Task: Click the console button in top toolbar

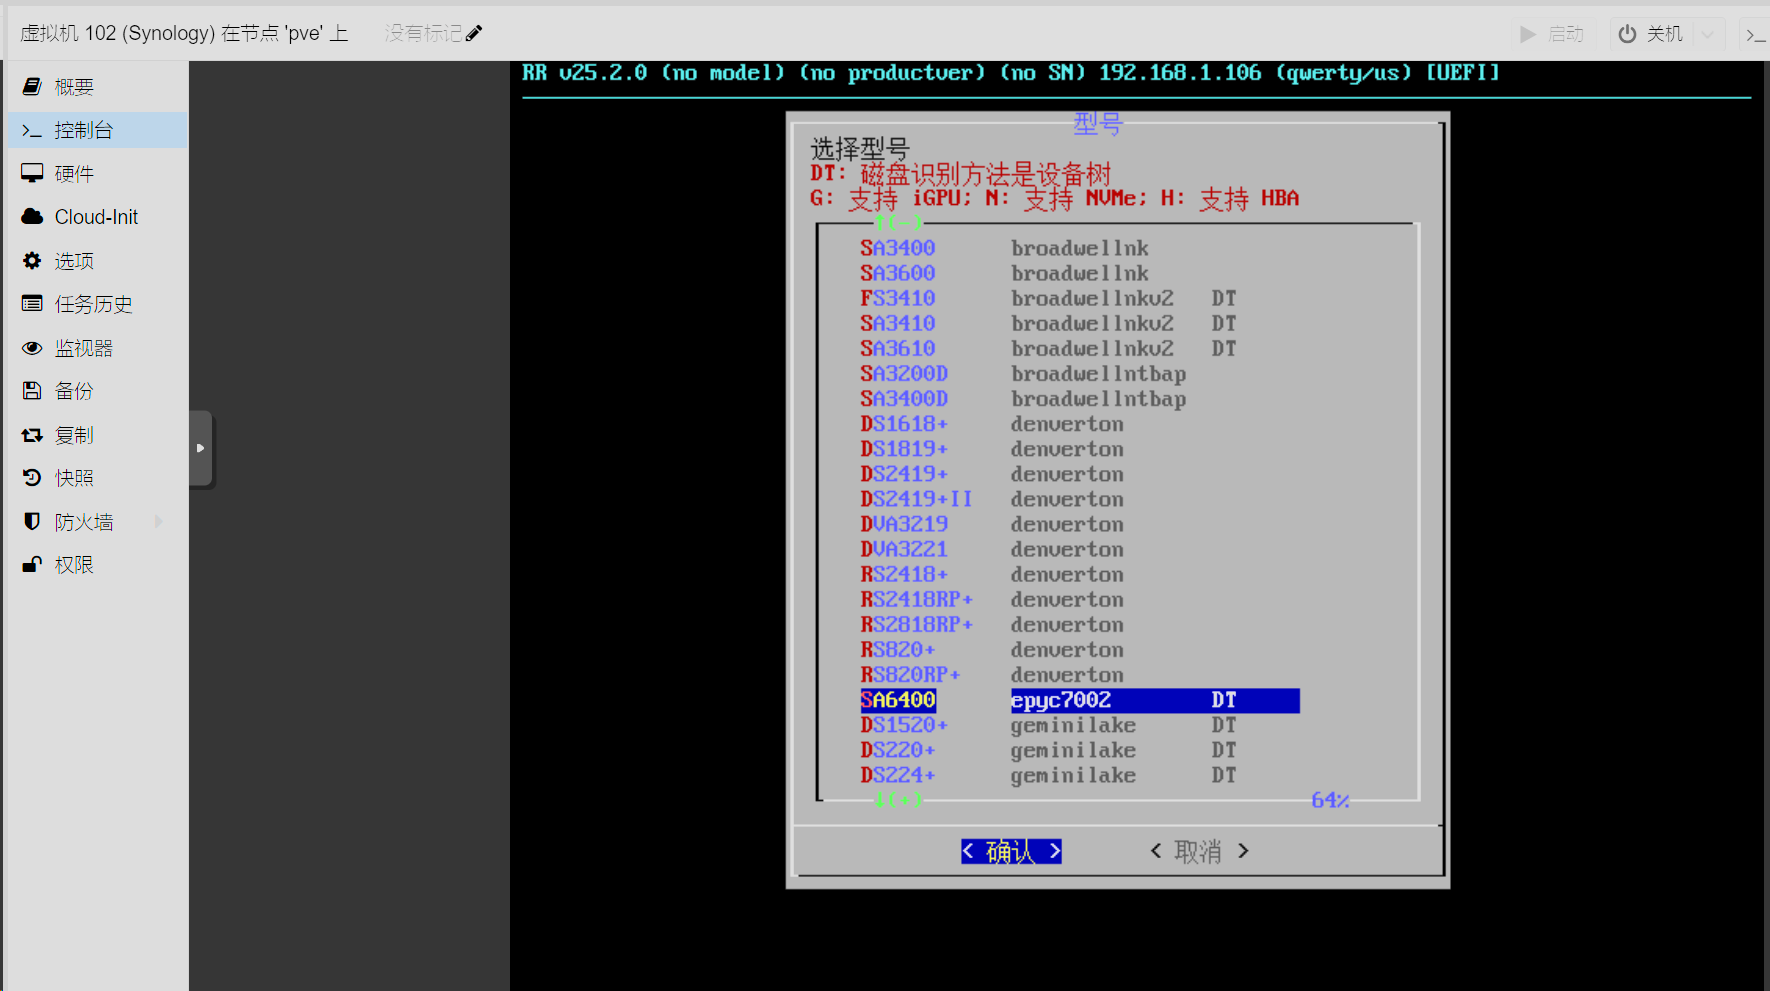Action: (1755, 34)
